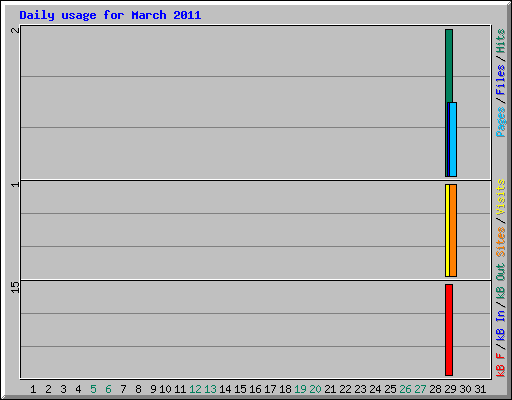
Task: Click the y-axis value '1' of the middle chart
Action: [15, 184]
